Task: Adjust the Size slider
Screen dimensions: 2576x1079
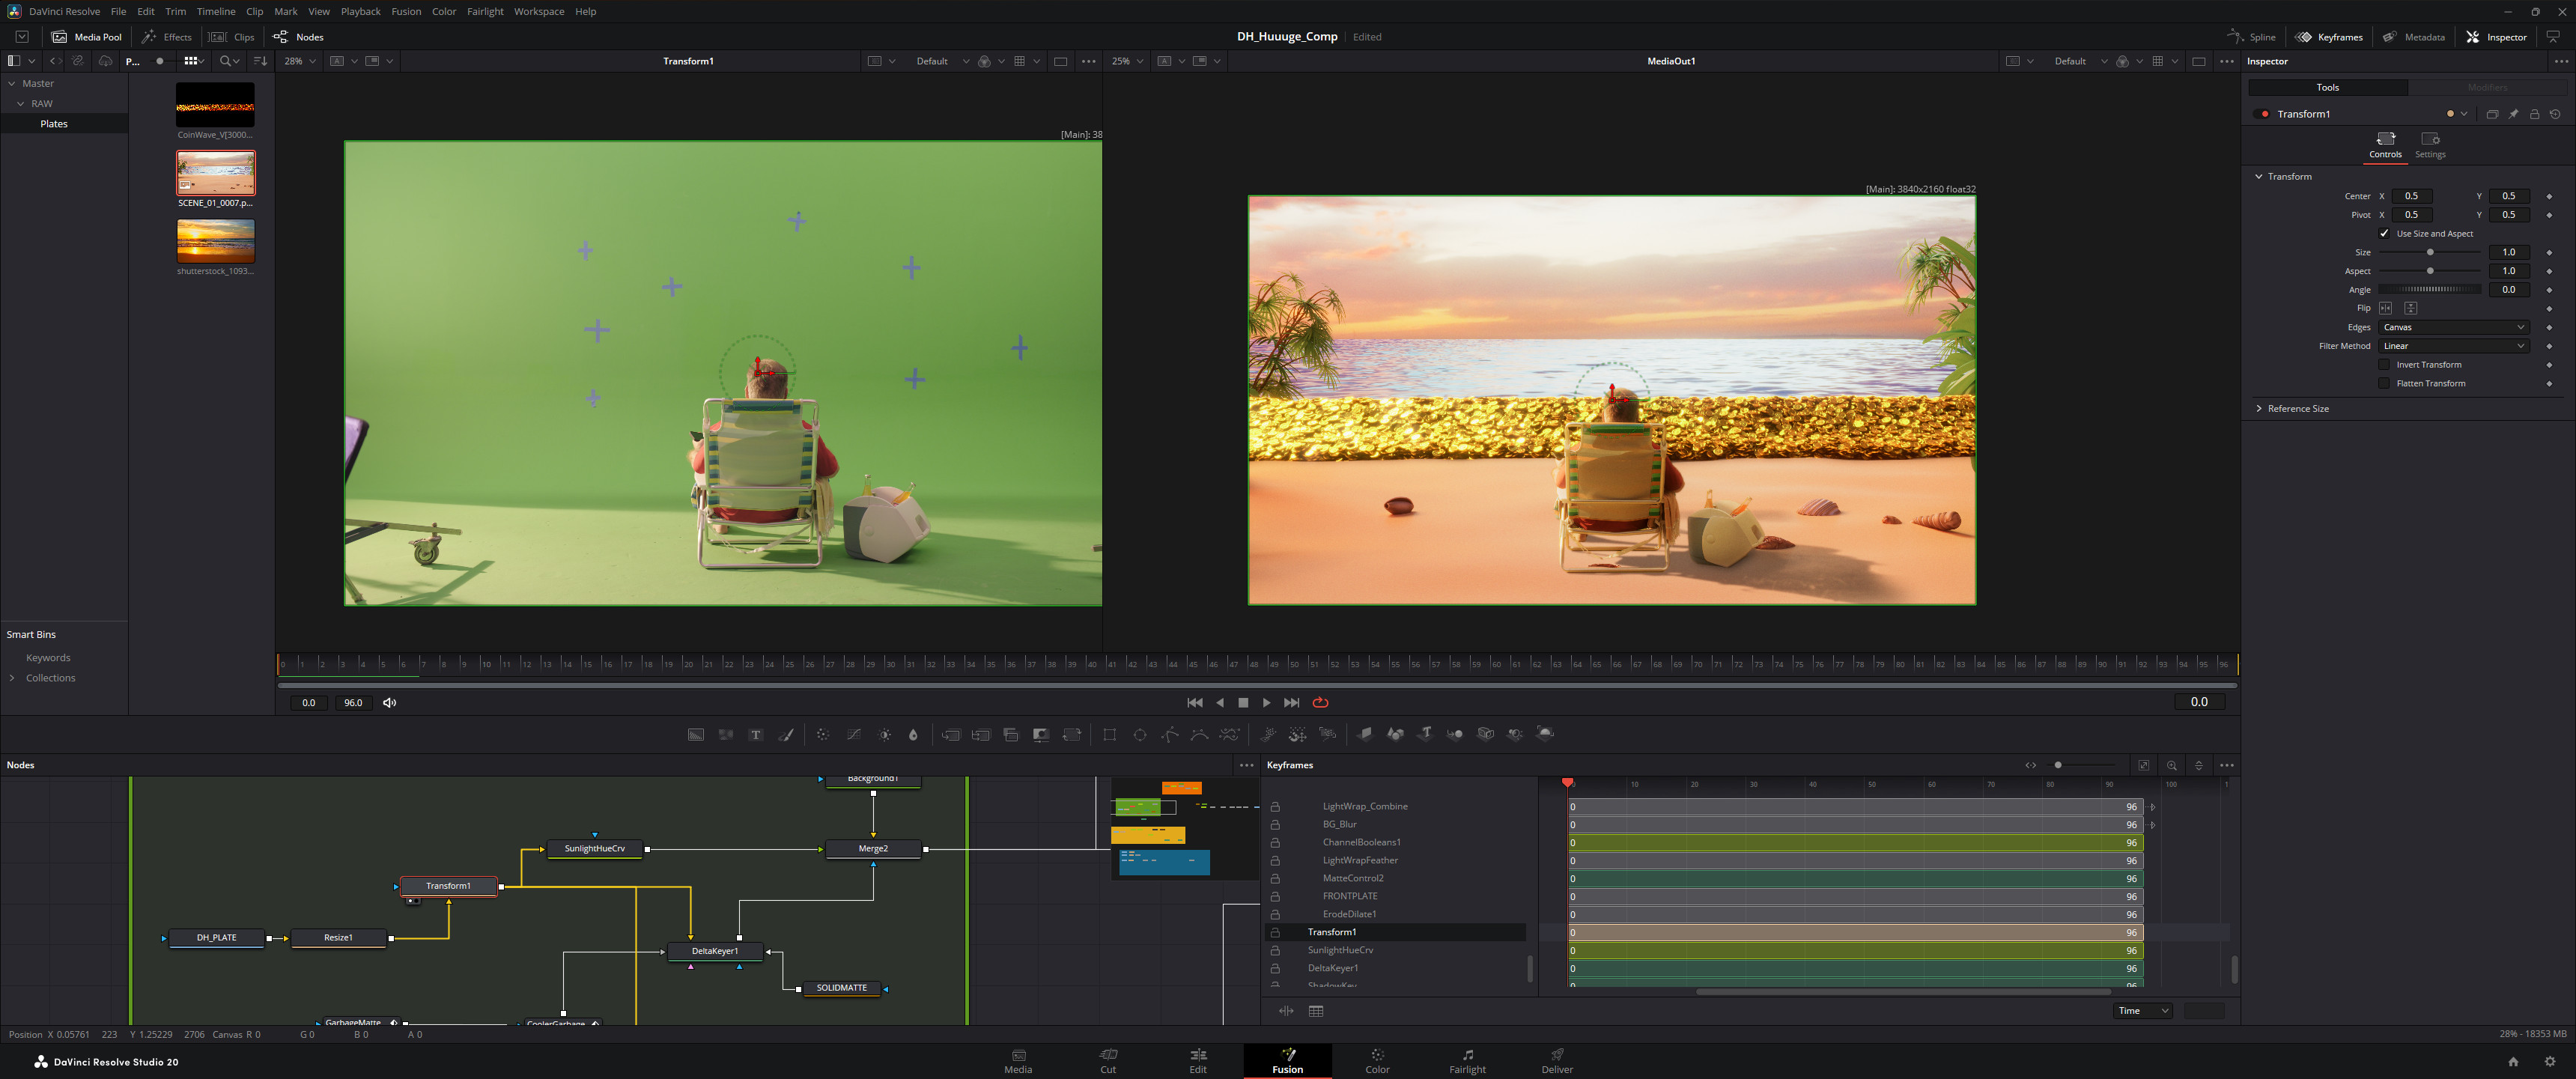Action: [2430, 252]
